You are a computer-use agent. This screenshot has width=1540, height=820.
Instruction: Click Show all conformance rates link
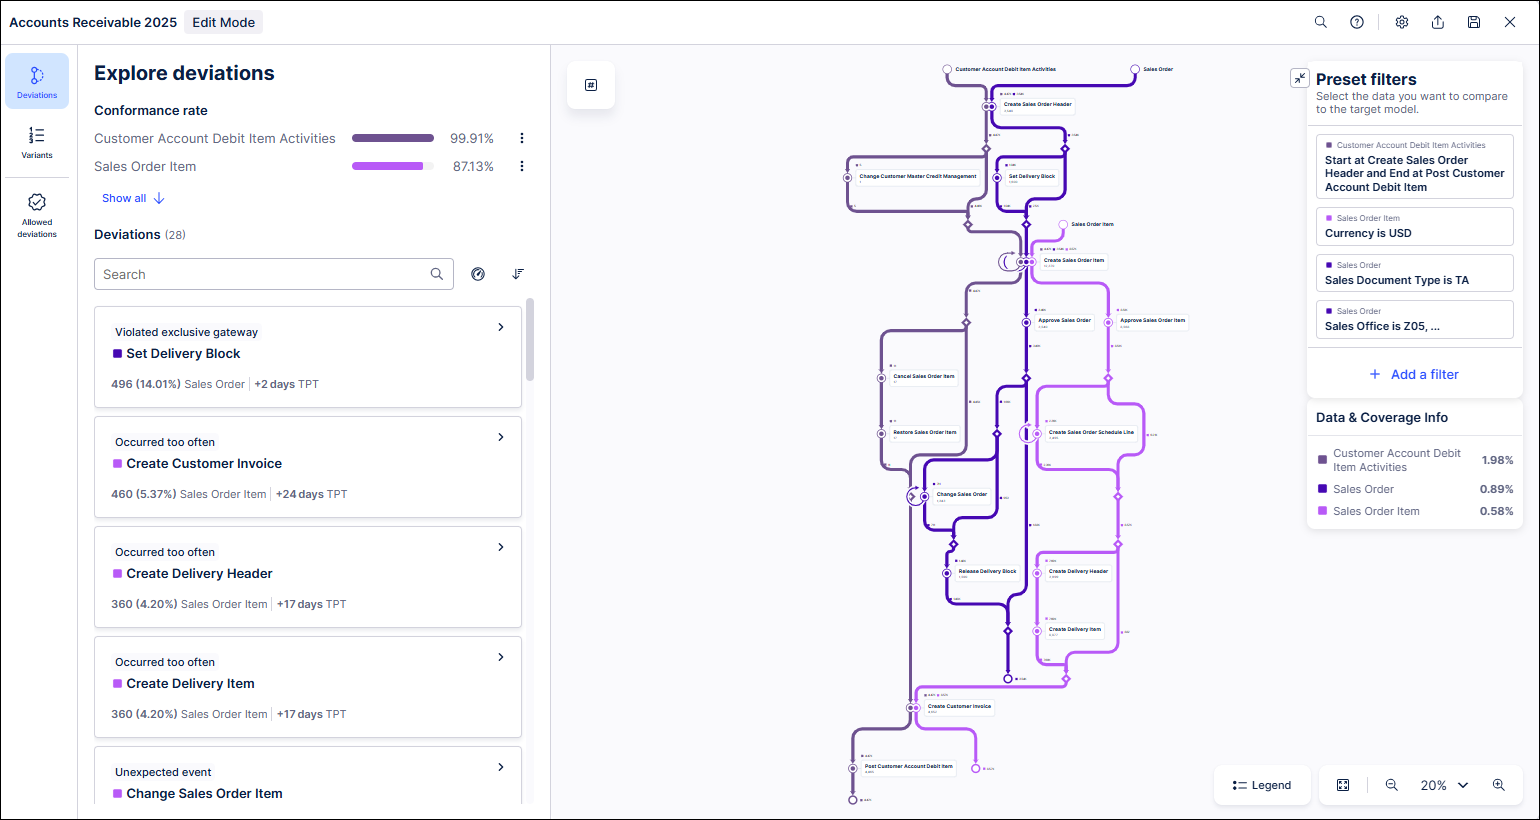[133, 198]
